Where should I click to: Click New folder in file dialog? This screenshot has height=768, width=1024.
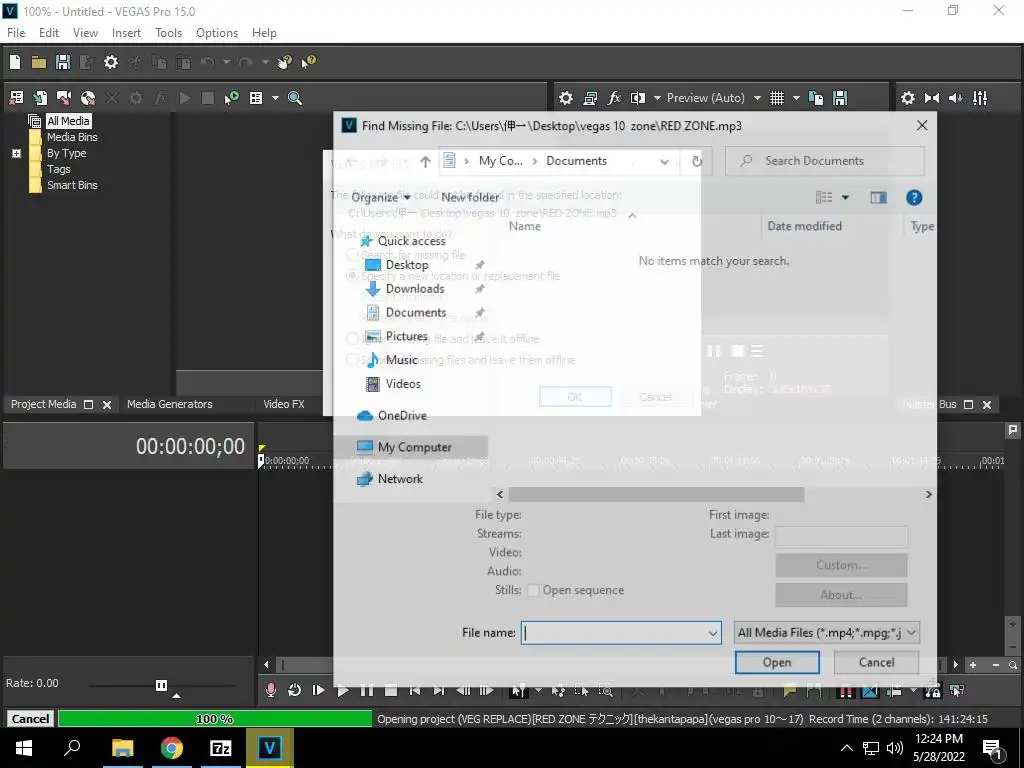point(470,197)
